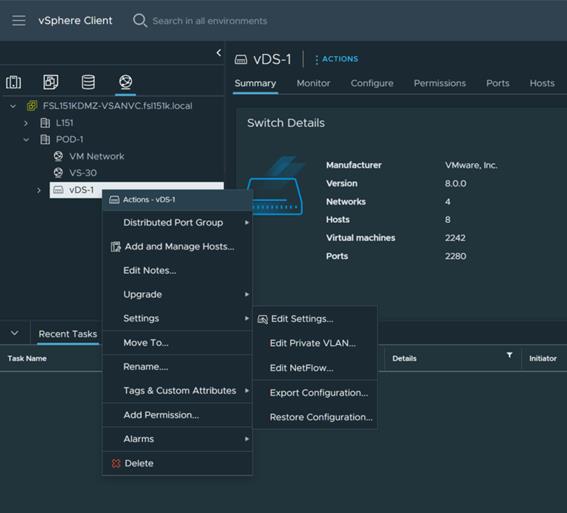
Task: Click the Actions - vDS-1 header icon
Action: [x=114, y=200]
